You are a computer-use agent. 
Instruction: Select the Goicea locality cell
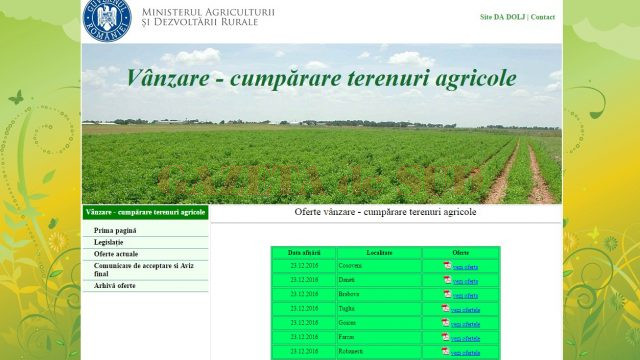coord(379,323)
